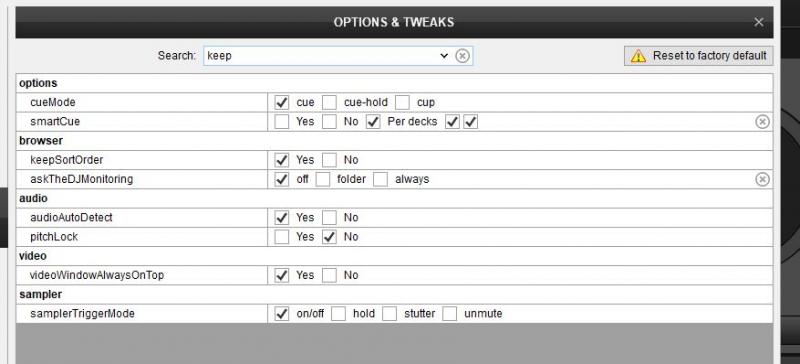Viewport: 800px width, 364px height.
Task: Untick the first per-deck smartCue checkbox
Action: point(452,122)
